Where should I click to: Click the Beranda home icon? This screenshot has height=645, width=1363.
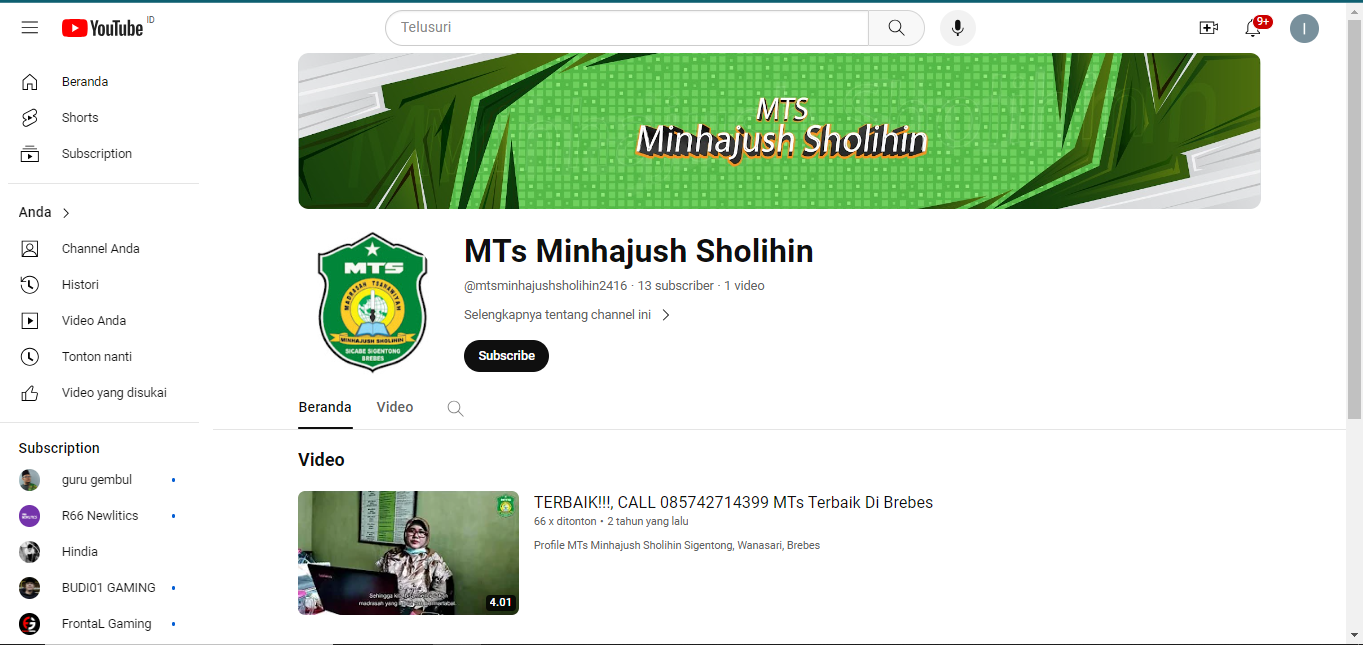[x=30, y=82]
